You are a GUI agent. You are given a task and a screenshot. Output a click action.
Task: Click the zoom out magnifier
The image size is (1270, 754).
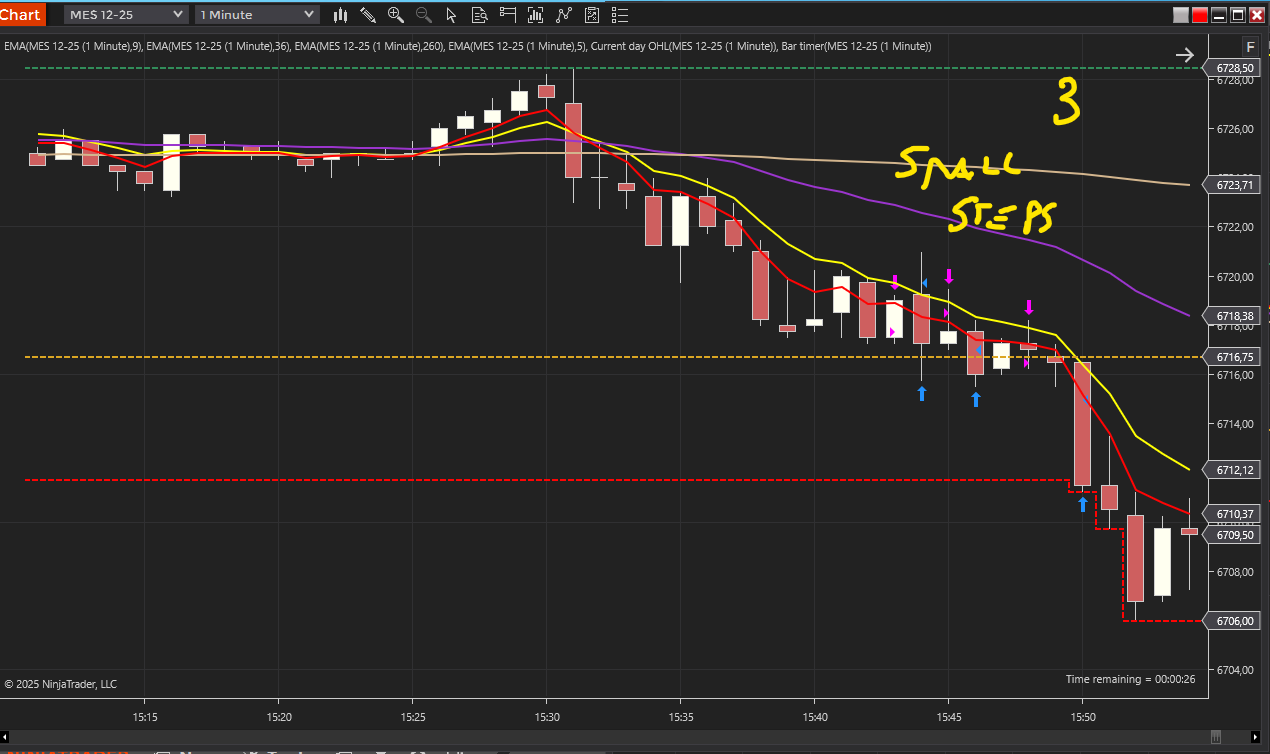[x=424, y=15]
